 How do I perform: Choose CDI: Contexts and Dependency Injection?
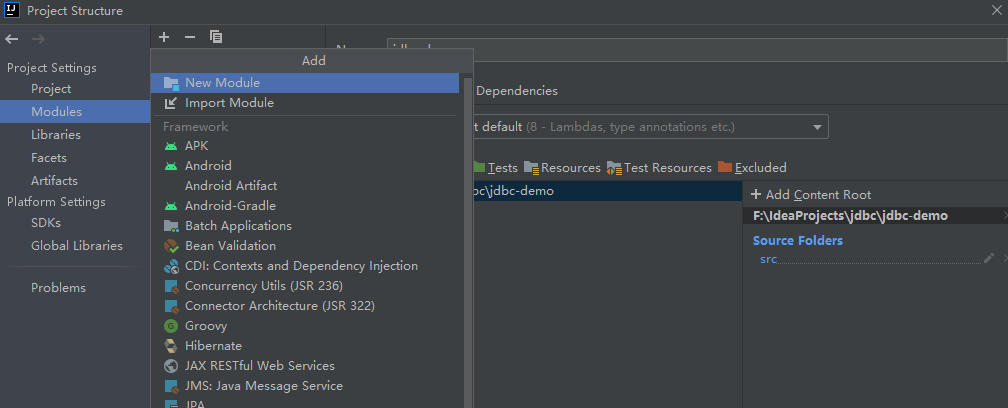tap(305, 266)
